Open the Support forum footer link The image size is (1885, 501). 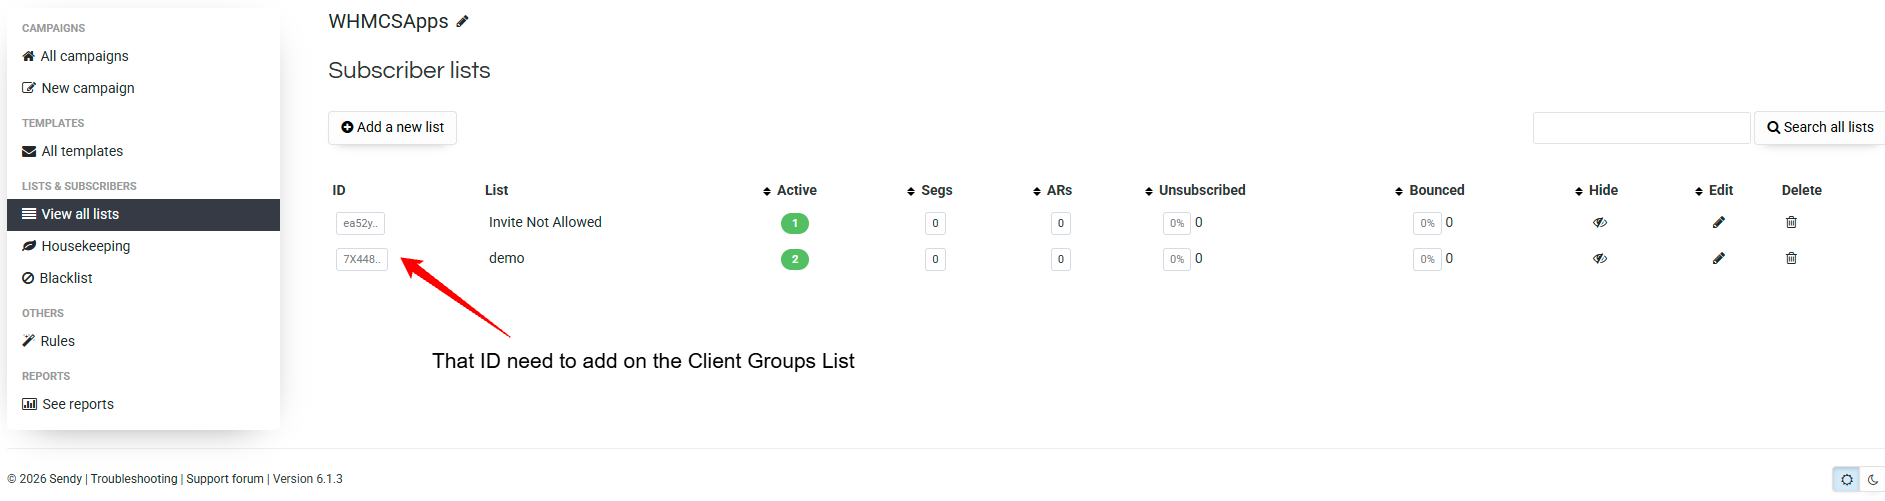pyautogui.click(x=225, y=479)
